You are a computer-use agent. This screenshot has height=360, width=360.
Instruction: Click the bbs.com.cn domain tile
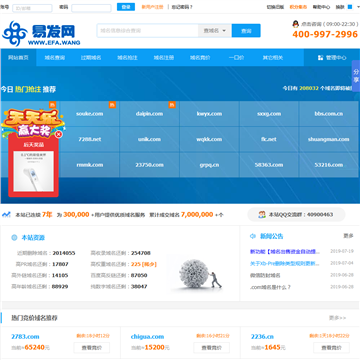[329, 114]
